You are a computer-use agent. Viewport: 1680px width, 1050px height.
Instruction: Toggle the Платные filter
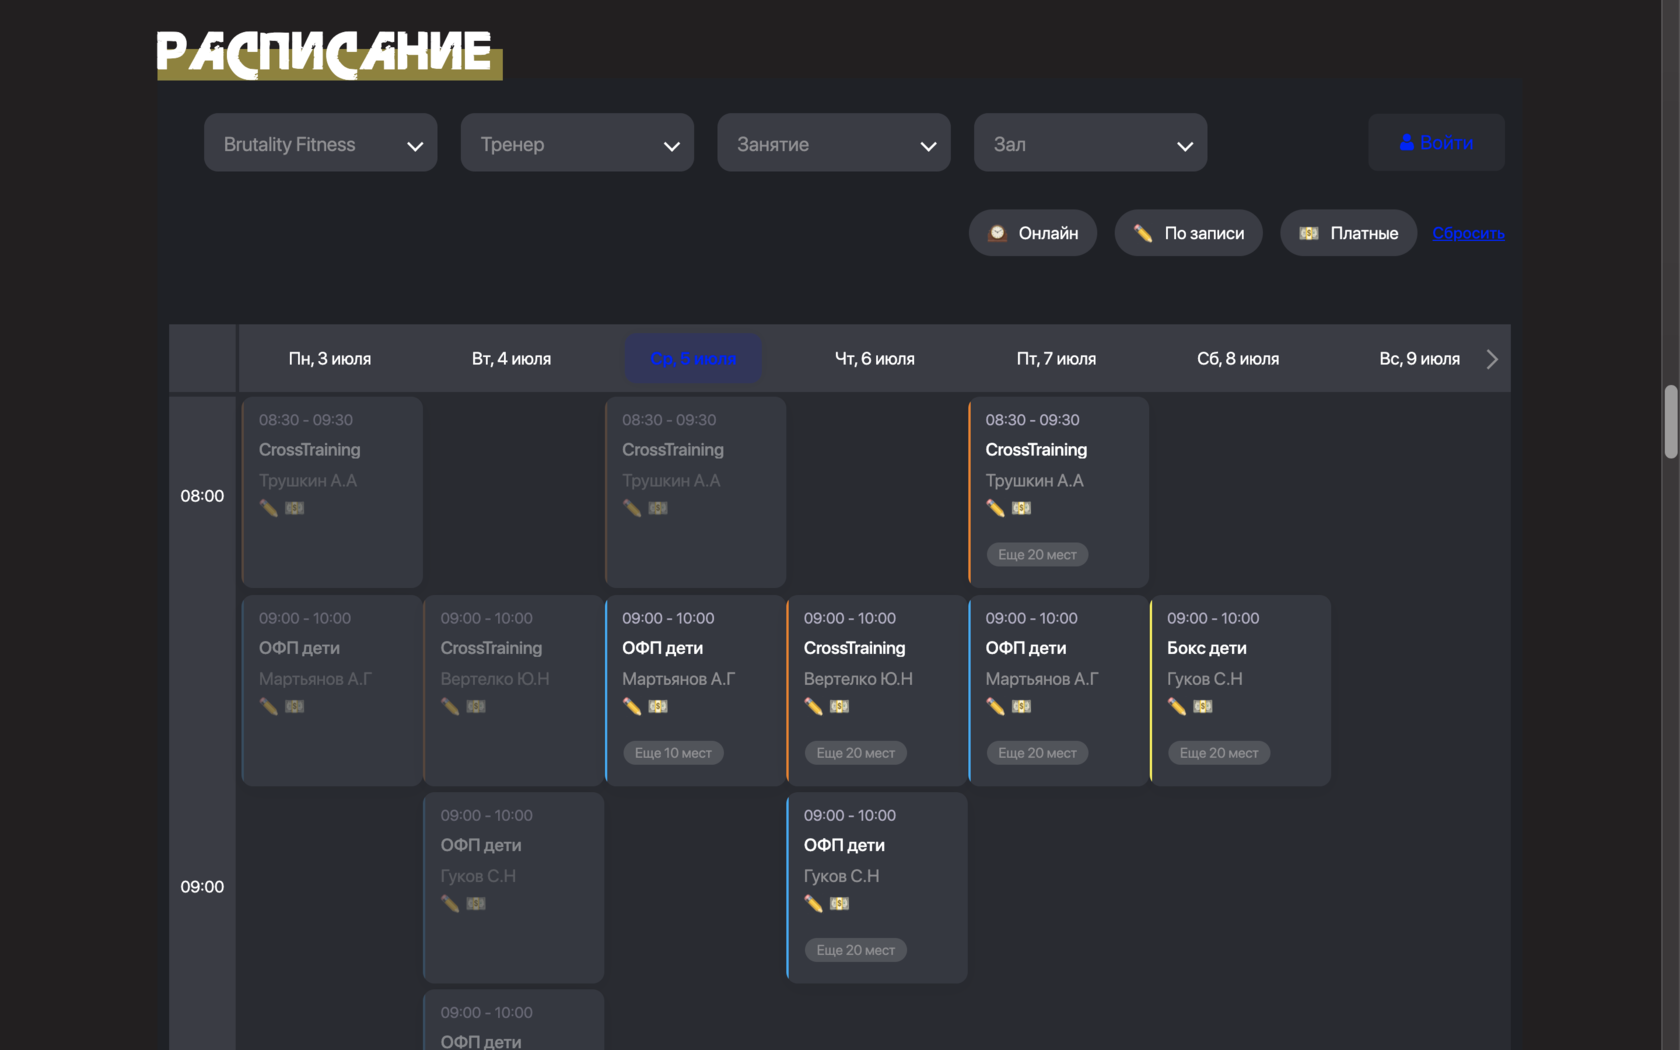pyautogui.click(x=1348, y=233)
